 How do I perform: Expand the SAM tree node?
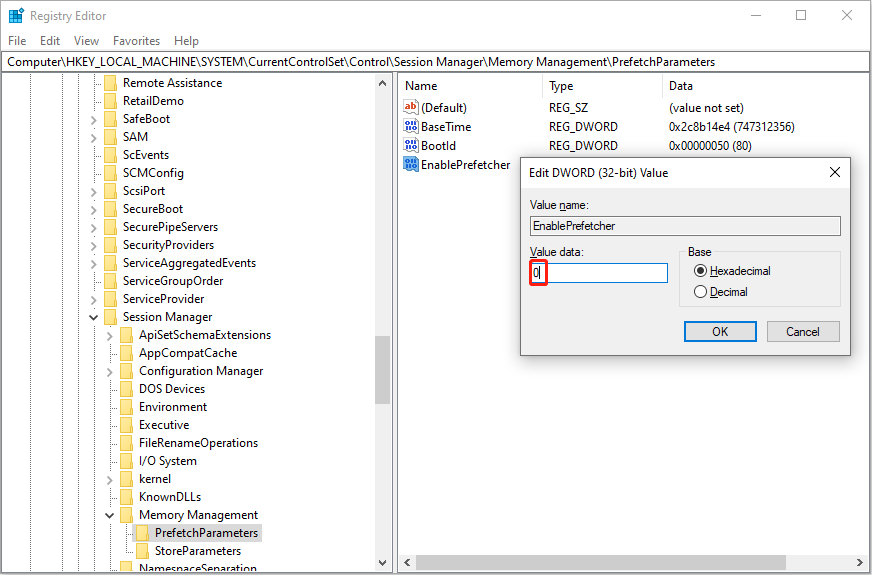tap(93, 137)
